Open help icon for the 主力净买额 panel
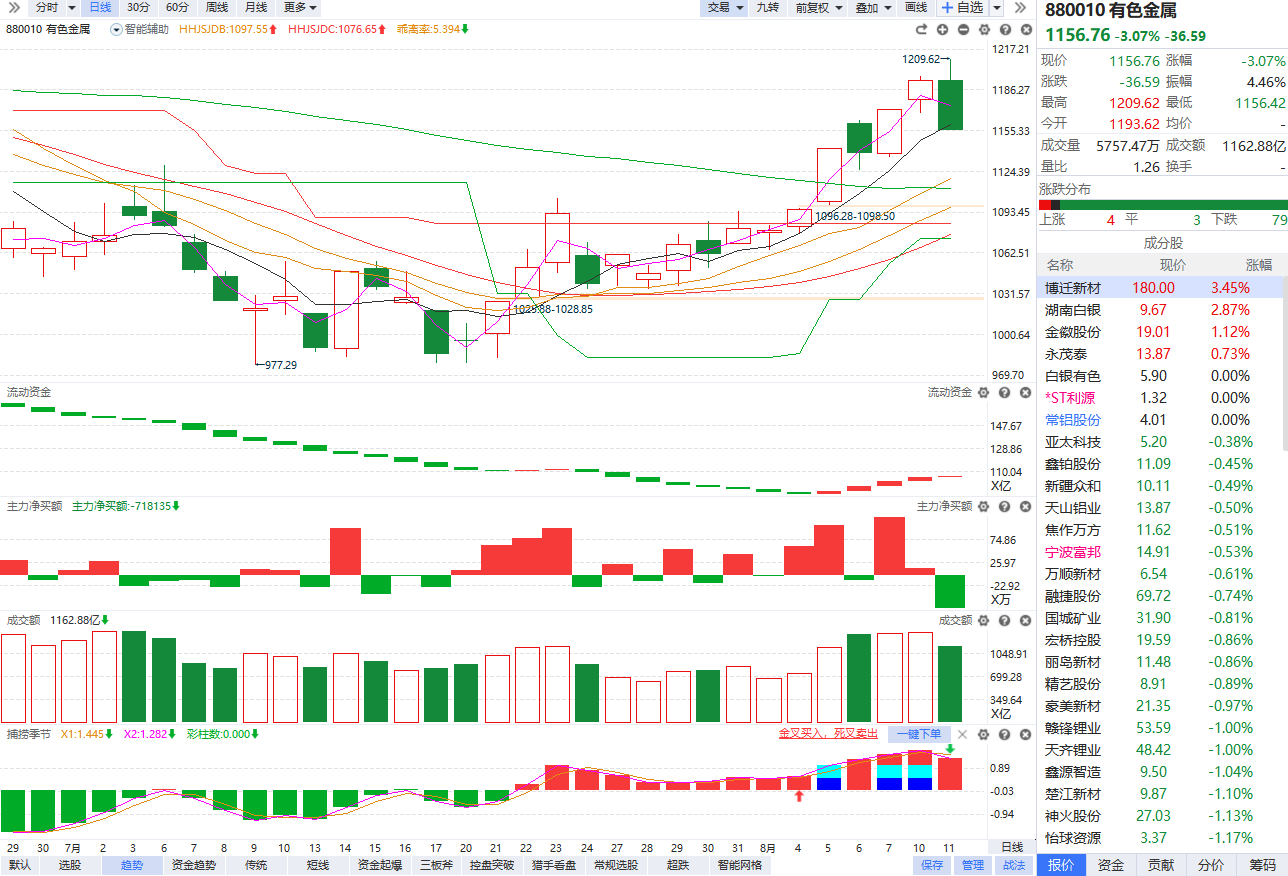The width and height of the screenshot is (1288, 876). [x=1005, y=507]
